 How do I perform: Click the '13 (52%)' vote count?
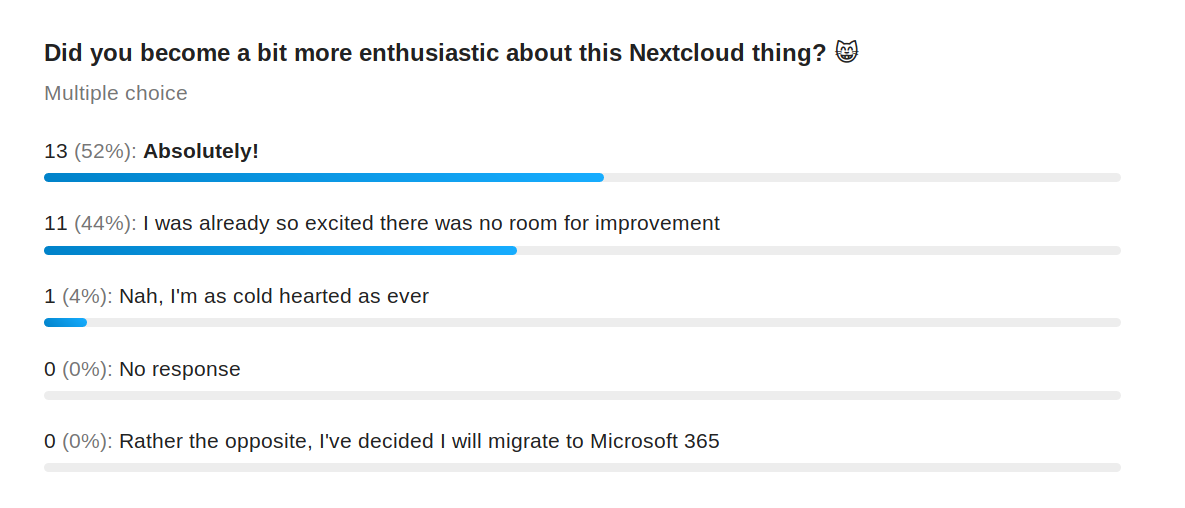click(x=90, y=151)
